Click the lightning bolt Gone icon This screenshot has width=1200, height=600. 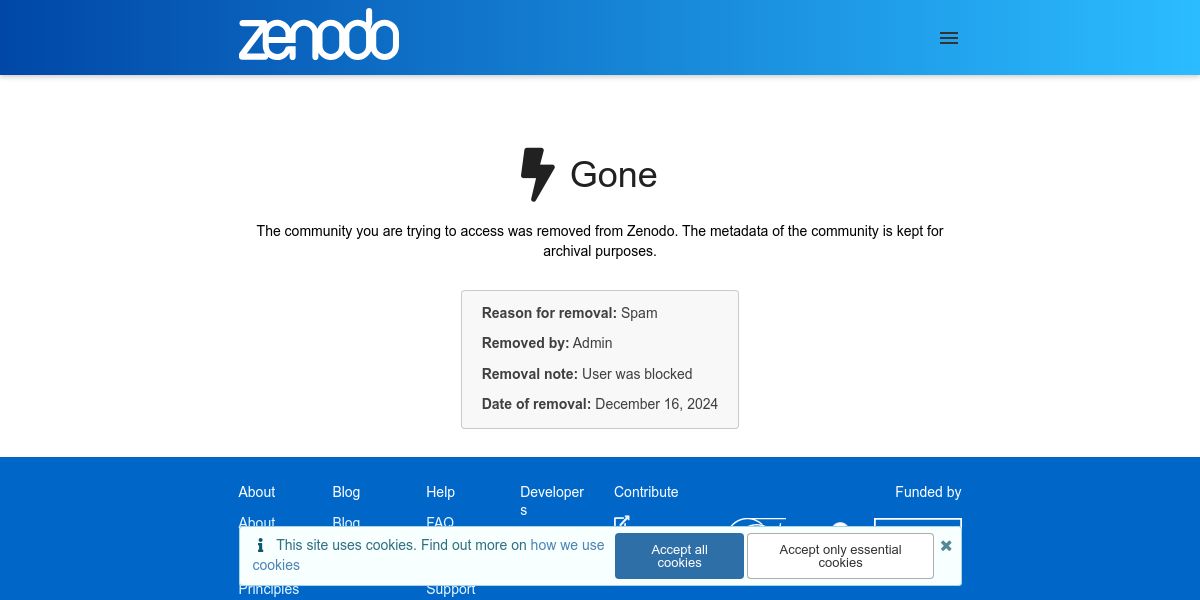click(537, 175)
